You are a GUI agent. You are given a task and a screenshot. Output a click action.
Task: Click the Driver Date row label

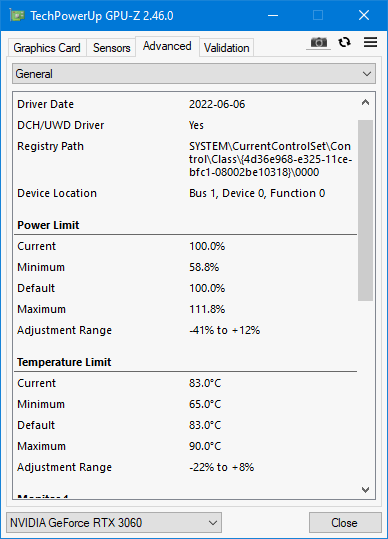pyautogui.click(x=46, y=104)
